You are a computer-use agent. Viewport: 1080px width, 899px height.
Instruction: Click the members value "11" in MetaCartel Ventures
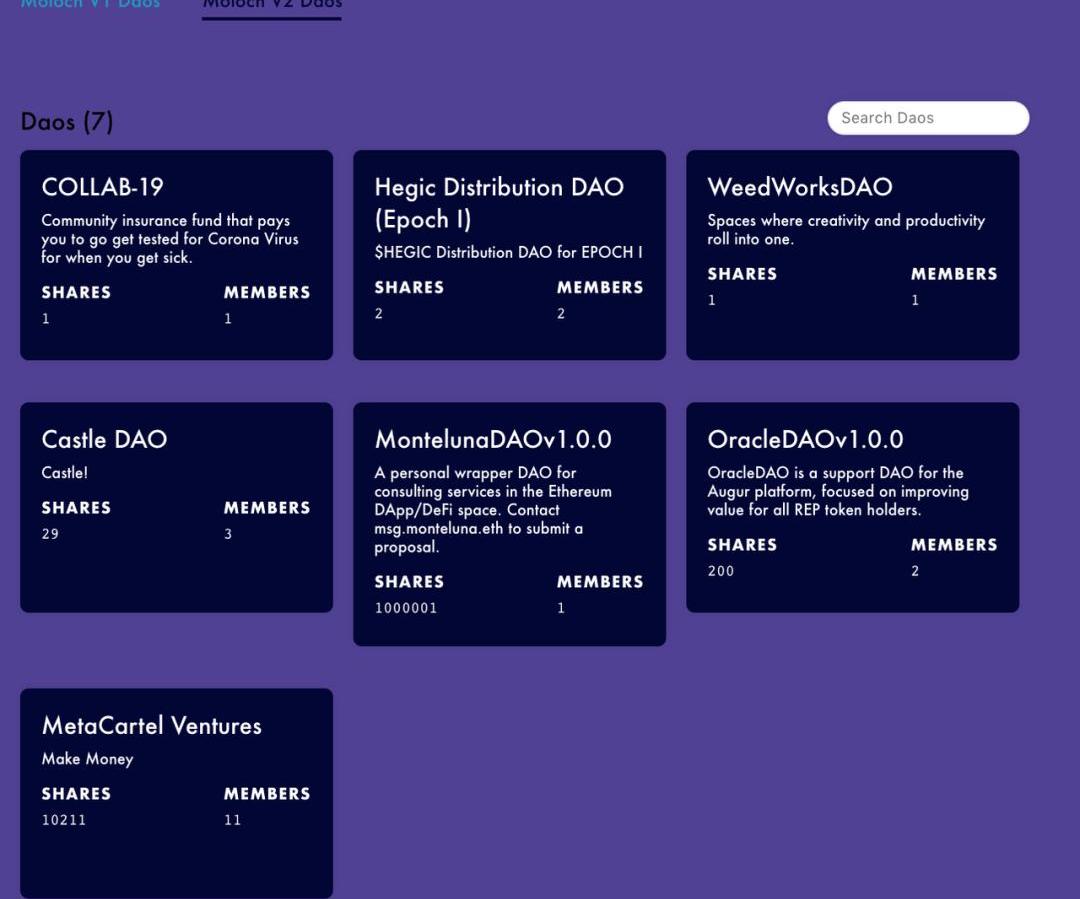232,820
